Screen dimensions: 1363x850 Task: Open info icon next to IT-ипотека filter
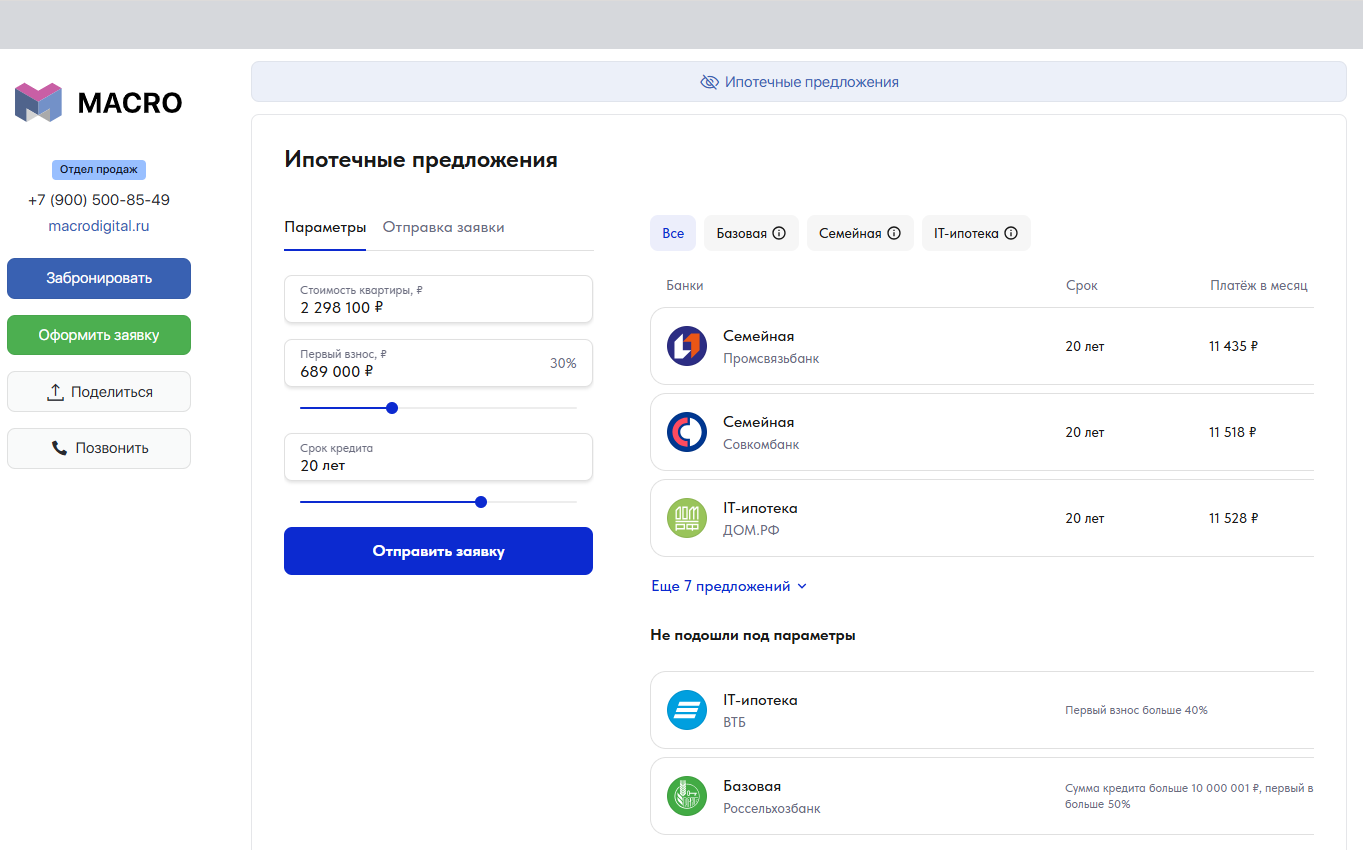pyautogui.click(x=1011, y=233)
